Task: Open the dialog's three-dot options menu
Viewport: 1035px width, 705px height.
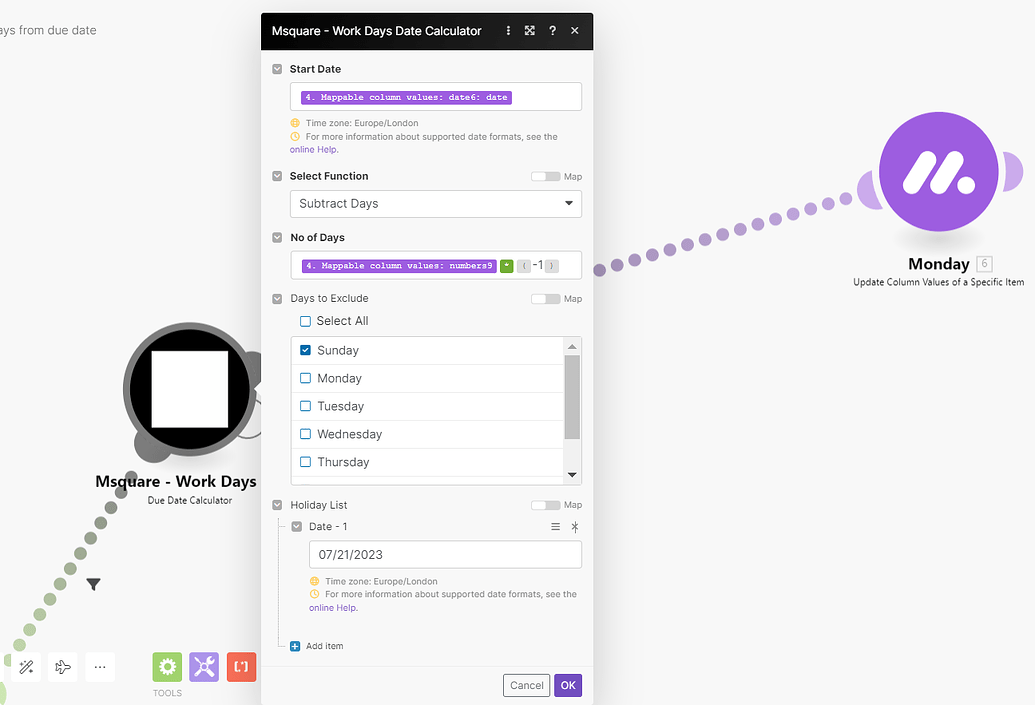Action: click(508, 30)
